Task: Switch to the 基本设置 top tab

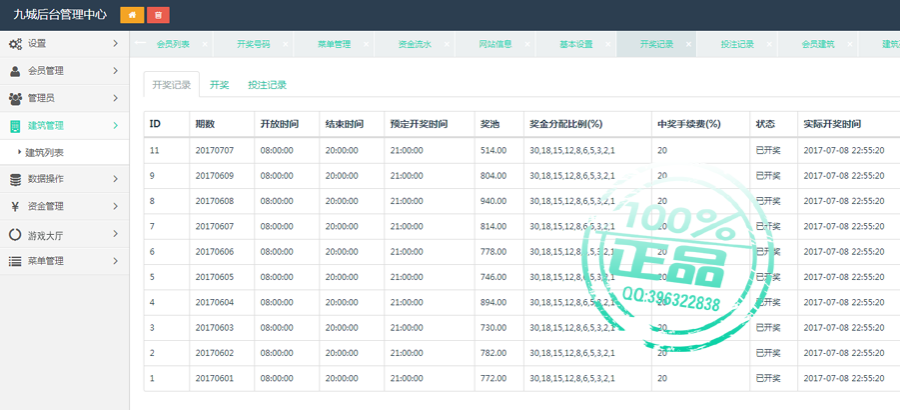Action: [576, 44]
